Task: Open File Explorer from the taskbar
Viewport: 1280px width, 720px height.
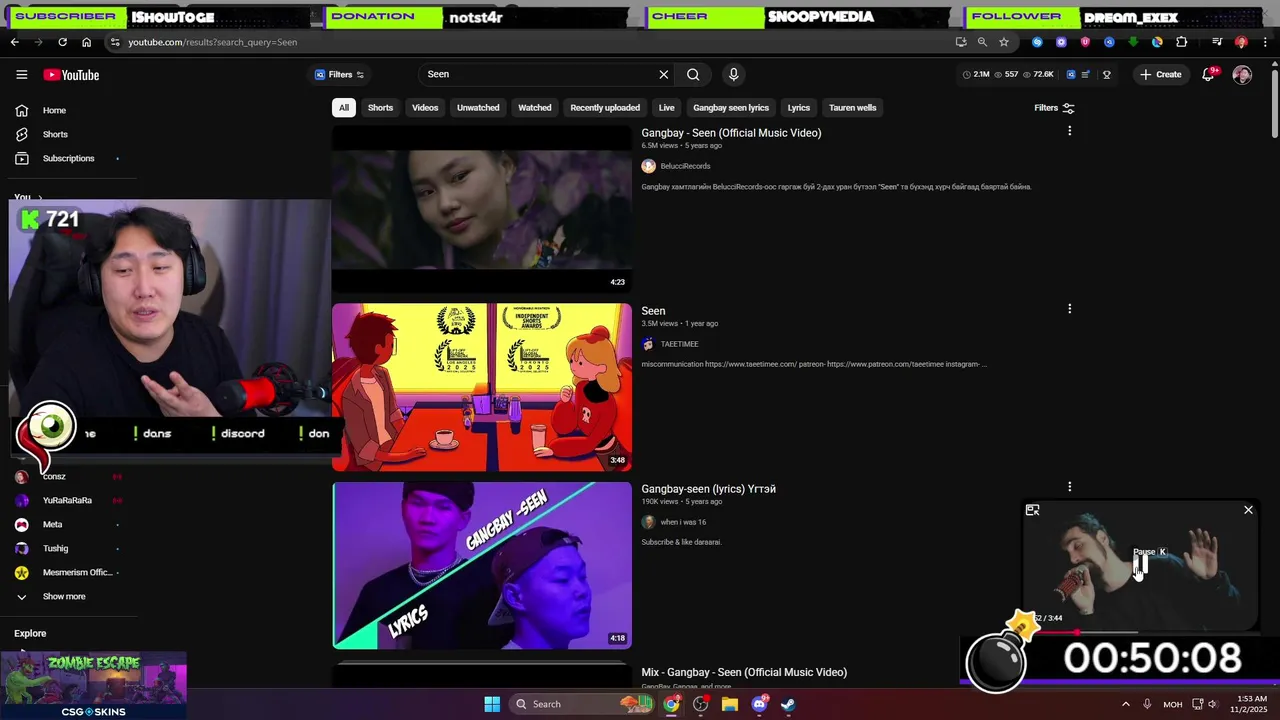Action: (x=730, y=704)
